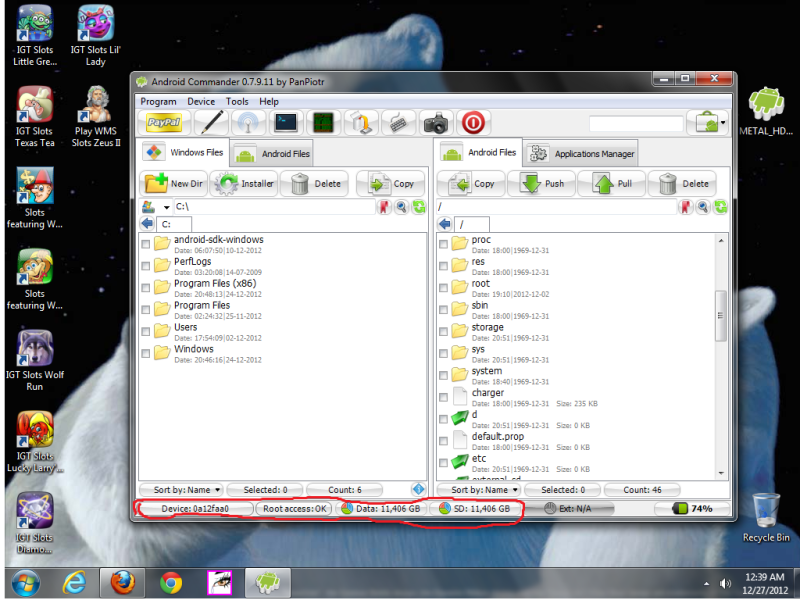Check the Users folder checkbox

[146, 332]
